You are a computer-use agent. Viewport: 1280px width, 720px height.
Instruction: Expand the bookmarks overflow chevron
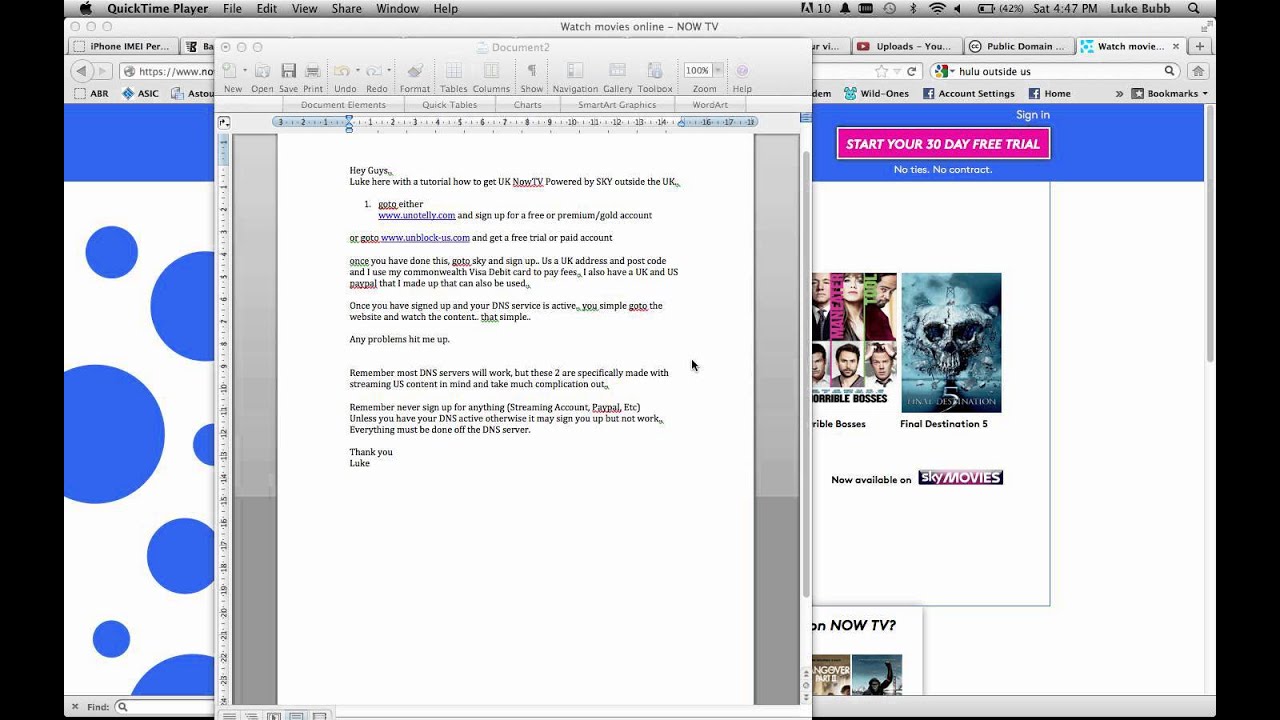[1119, 93]
